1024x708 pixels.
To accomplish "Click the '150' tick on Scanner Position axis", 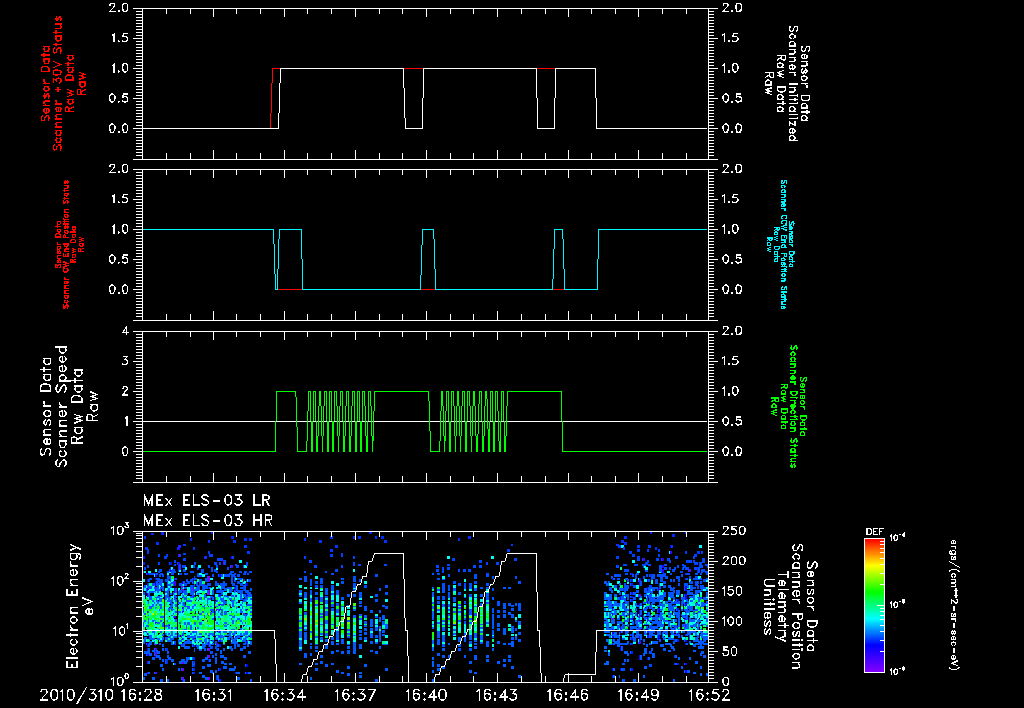I will (734, 591).
